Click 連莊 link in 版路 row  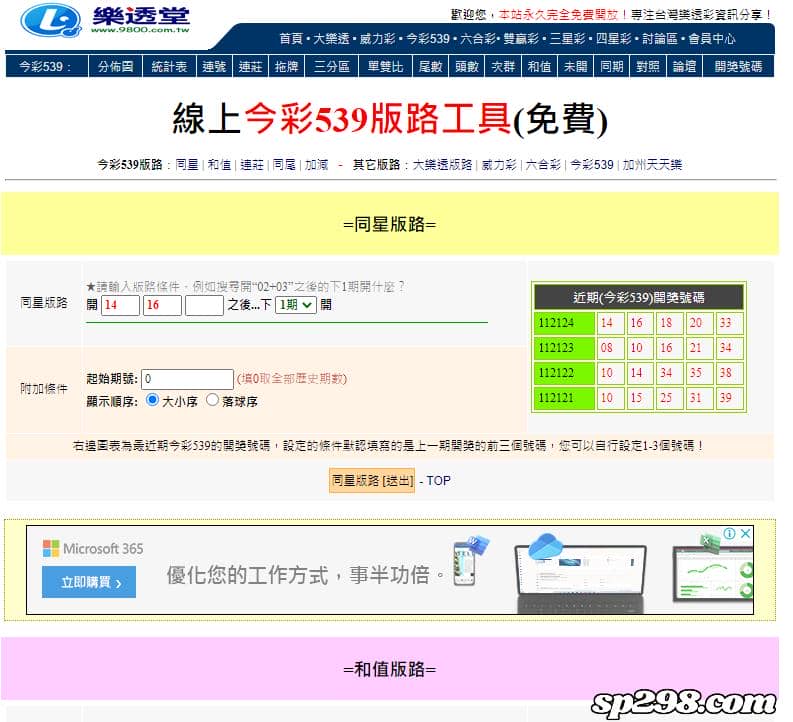tap(252, 165)
